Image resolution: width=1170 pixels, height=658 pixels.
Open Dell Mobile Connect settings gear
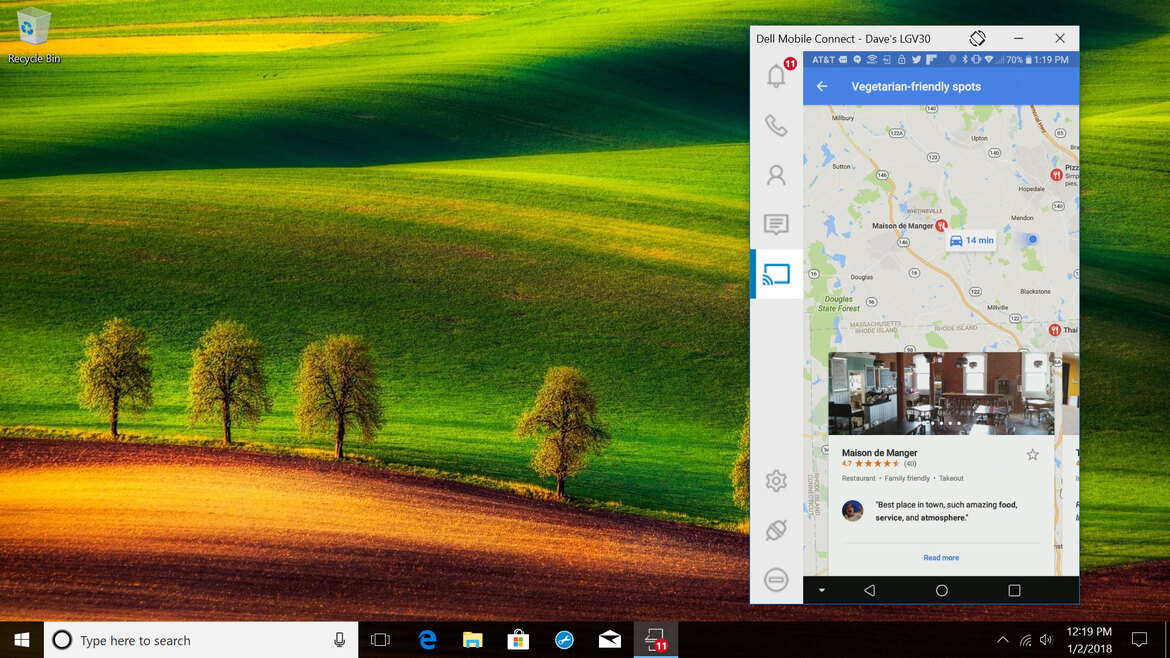pos(776,480)
